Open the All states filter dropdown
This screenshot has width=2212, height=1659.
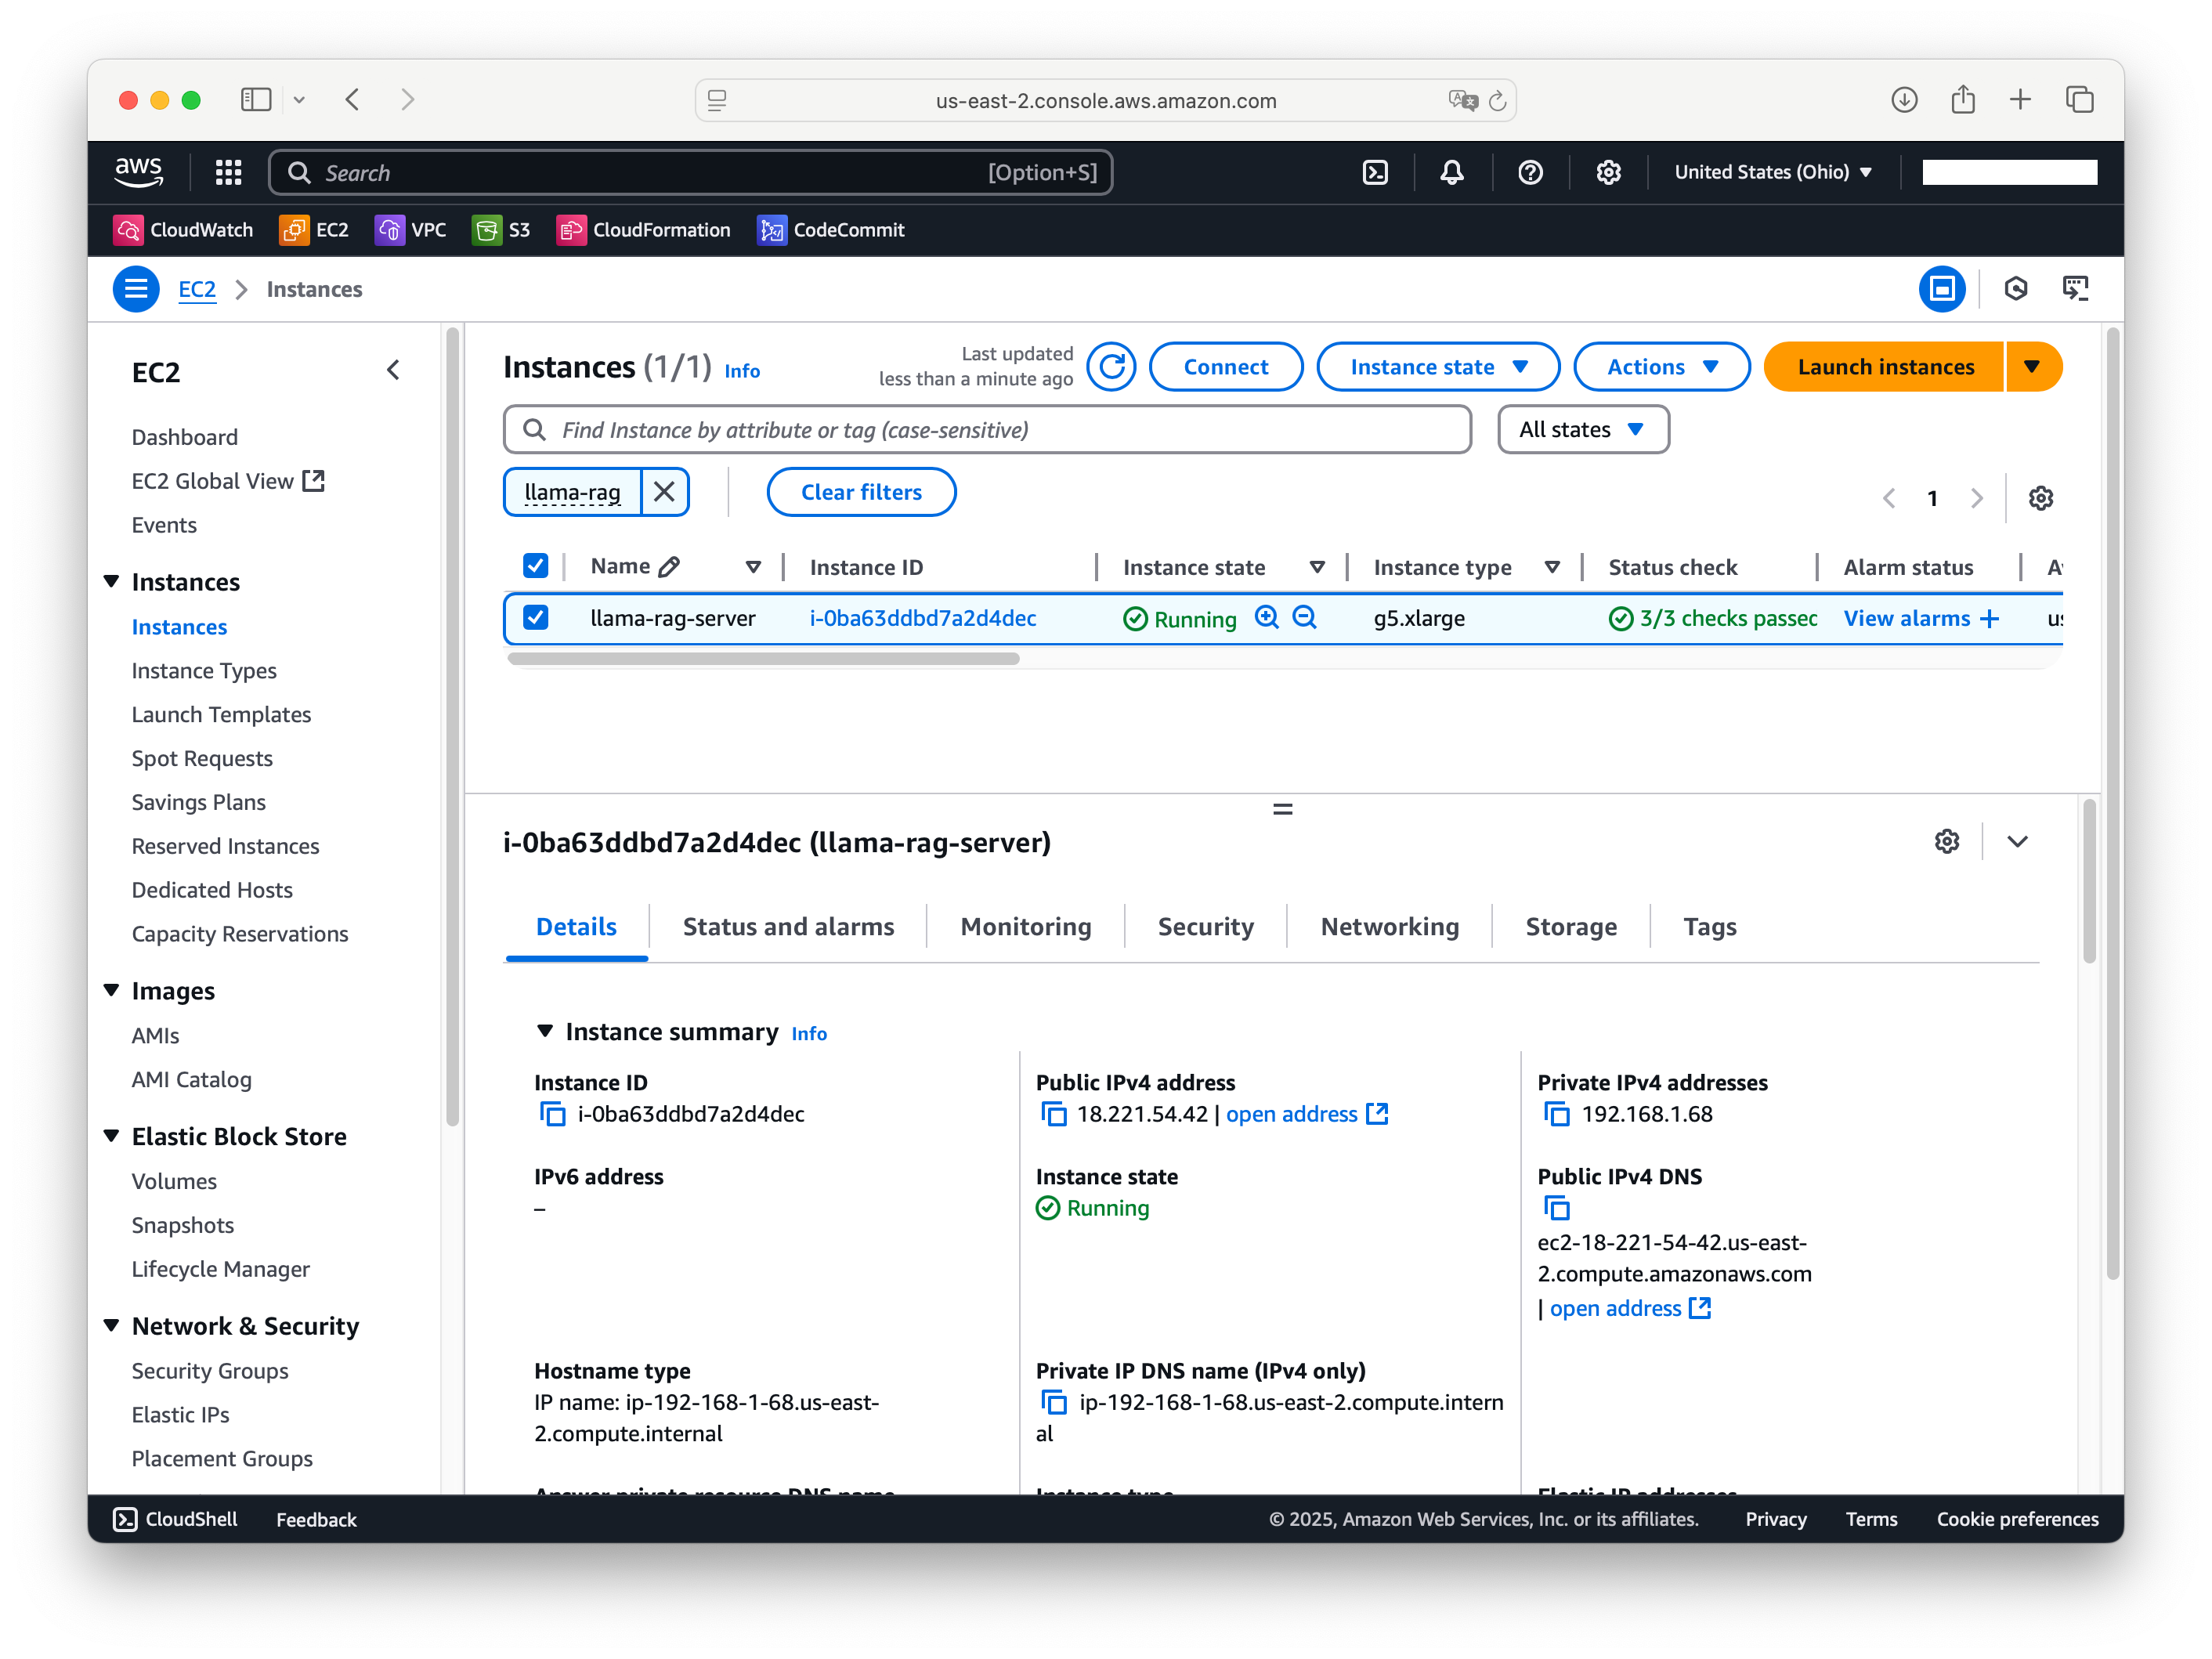click(1582, 430)
